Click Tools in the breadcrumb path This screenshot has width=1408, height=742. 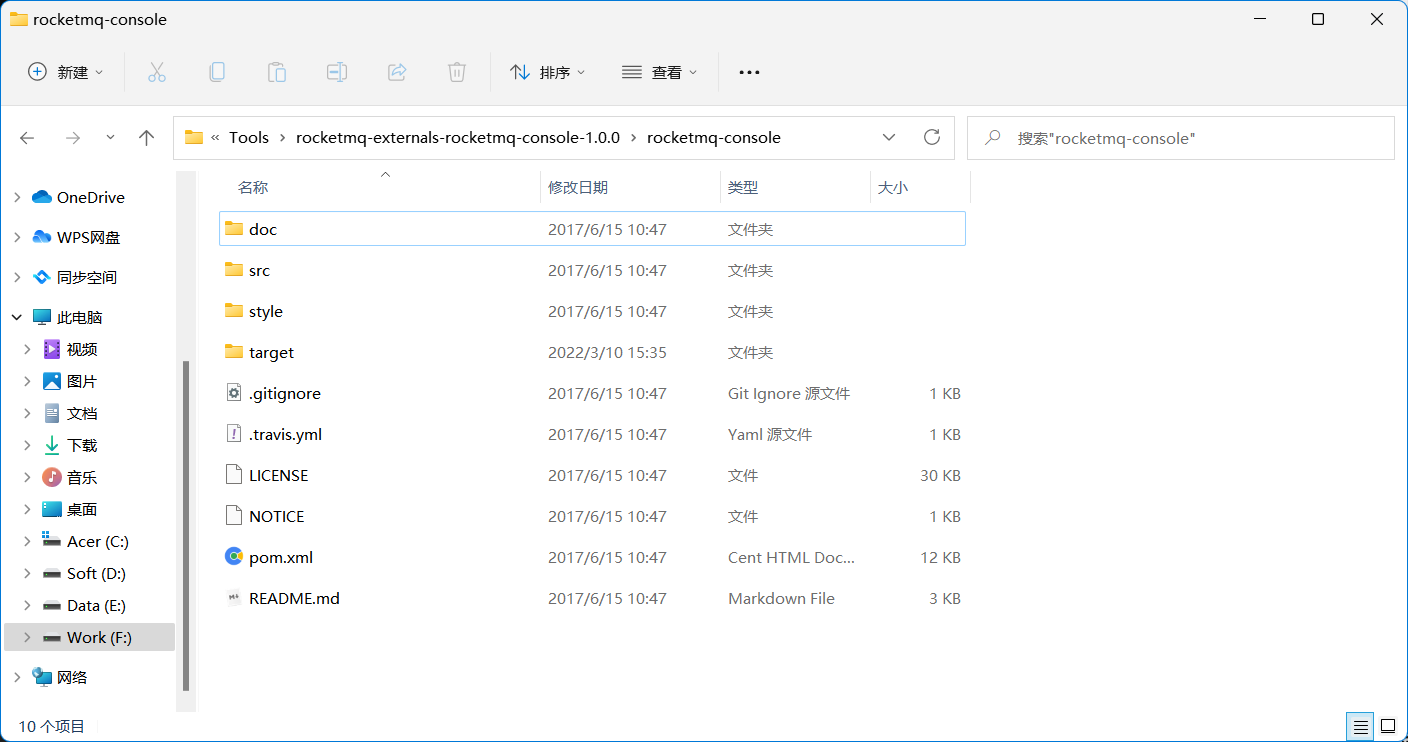(x=249, y=137)
